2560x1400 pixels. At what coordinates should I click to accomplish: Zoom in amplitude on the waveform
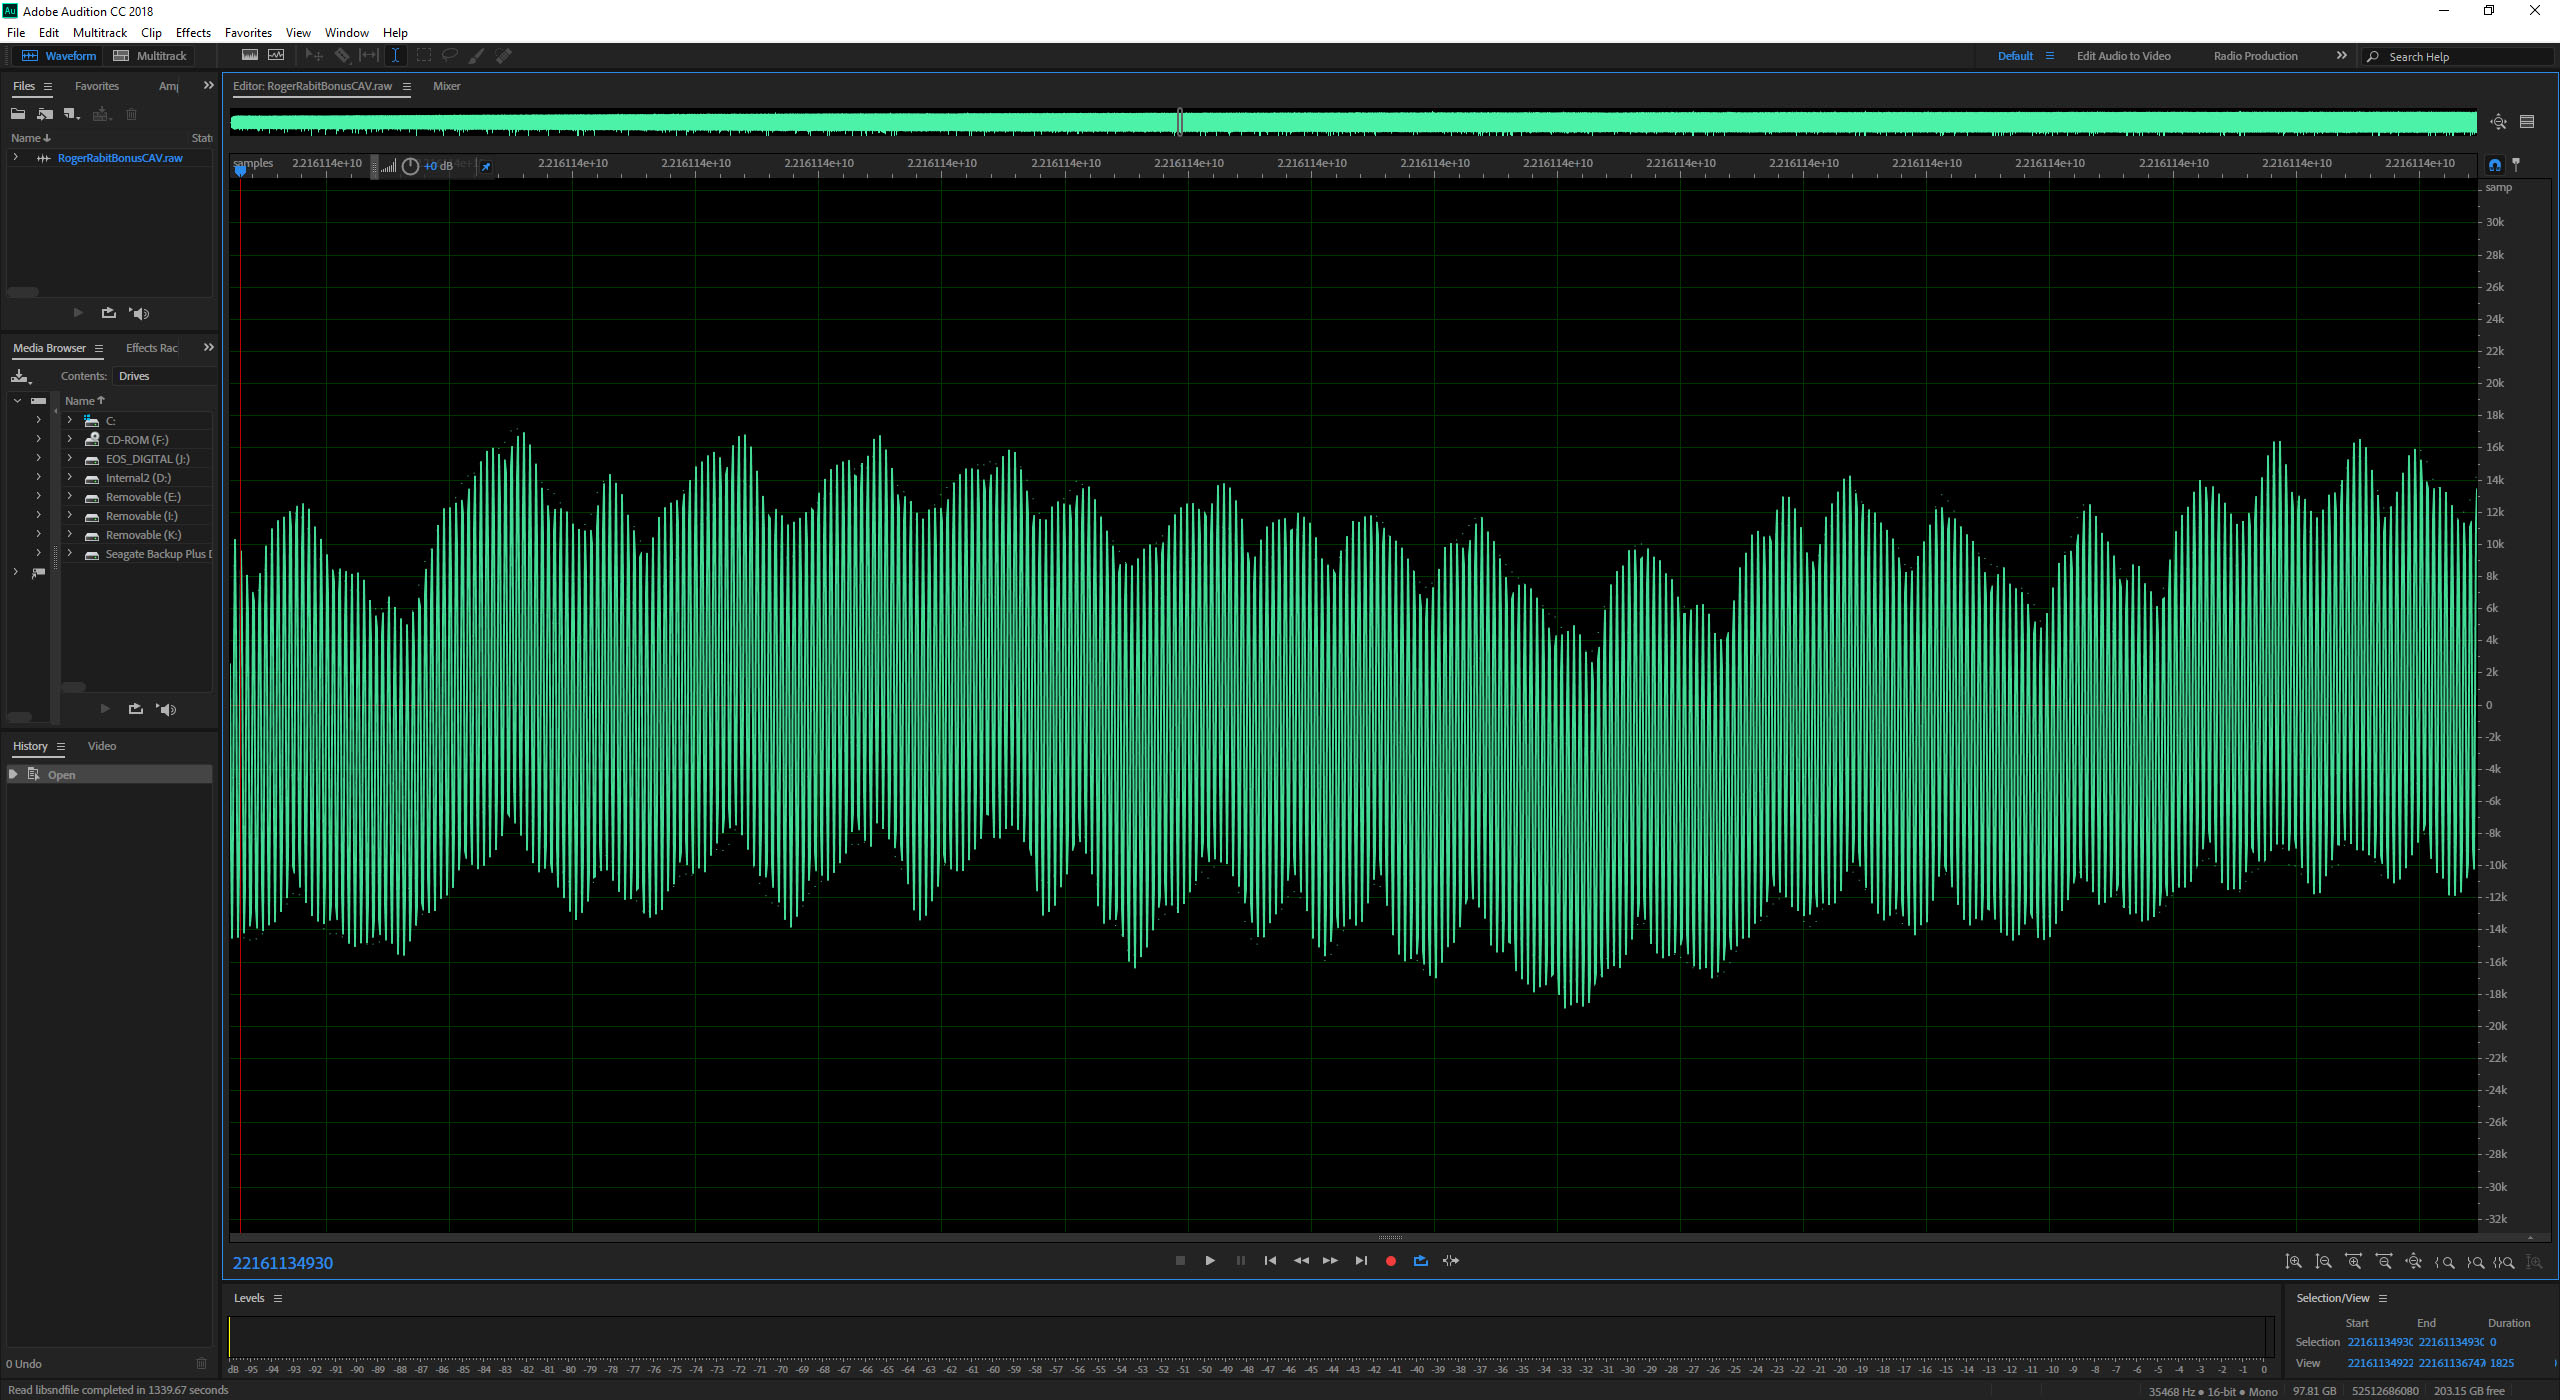click(2293, 1262)
